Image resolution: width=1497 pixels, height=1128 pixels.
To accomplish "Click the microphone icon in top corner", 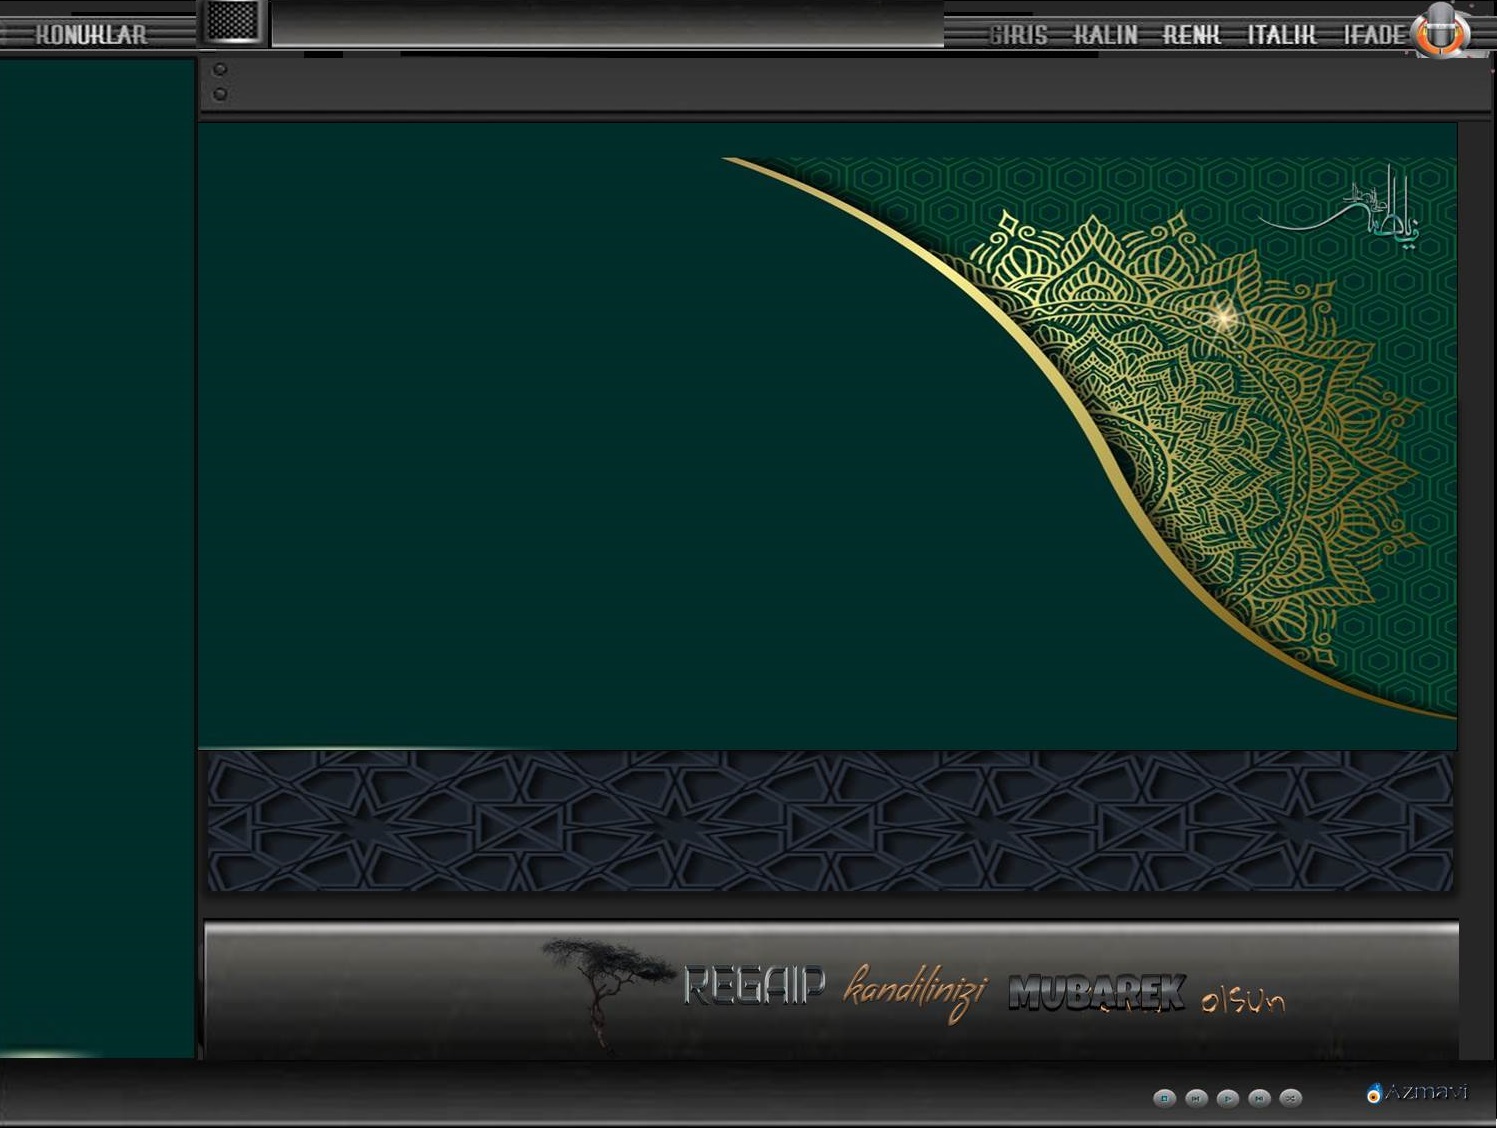I will (x=1440, y=30).
